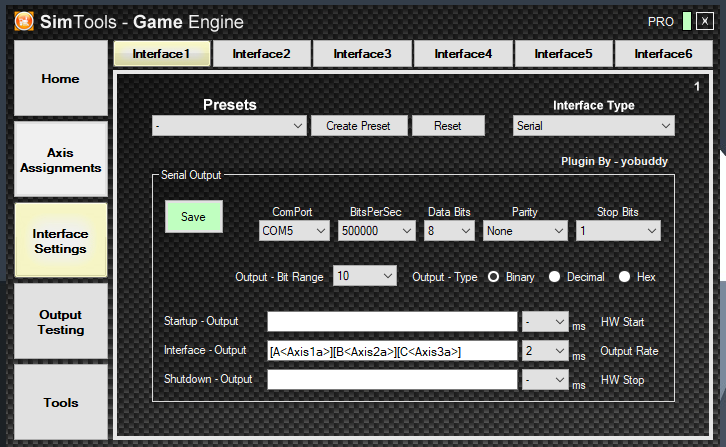Go to the Home section
Image resolution: width=726 pixels, height=447 pixels.
click(x=61, y=78)
